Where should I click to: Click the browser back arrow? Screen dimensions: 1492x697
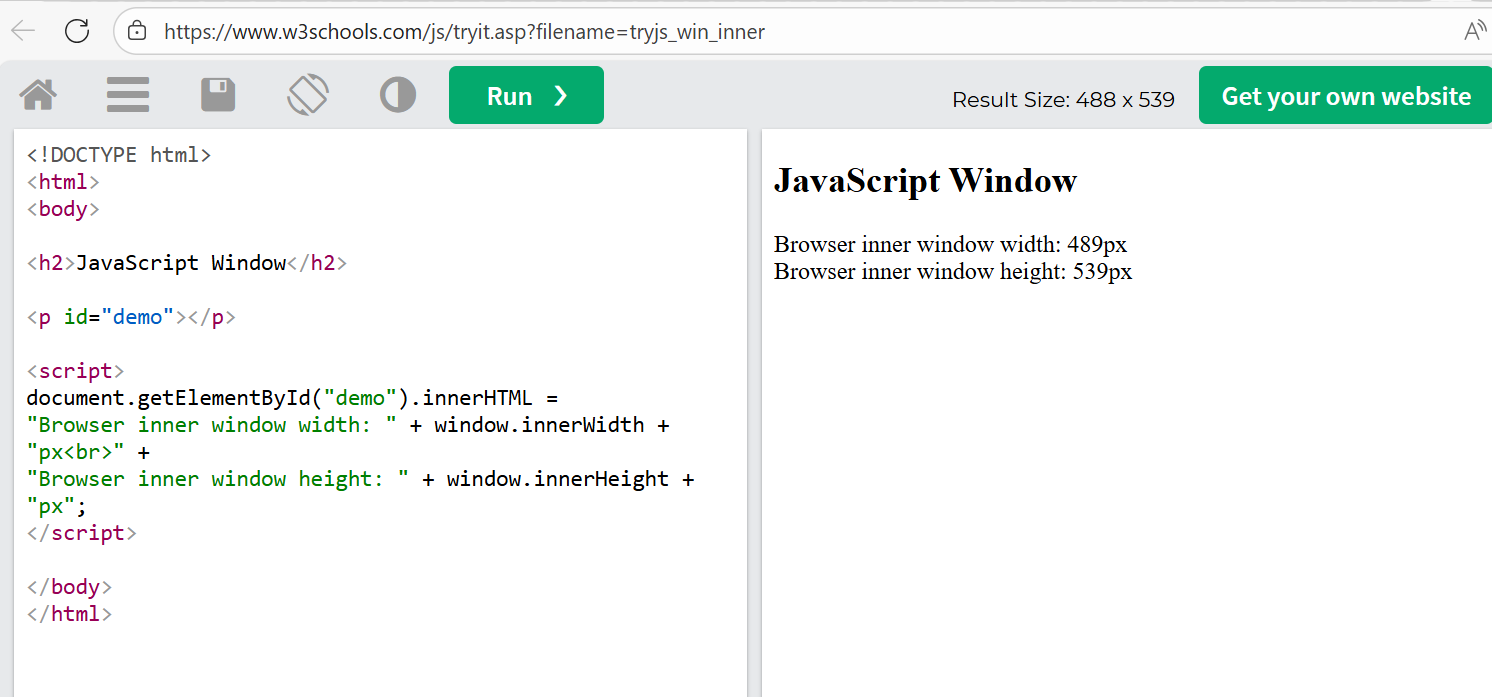23,31
